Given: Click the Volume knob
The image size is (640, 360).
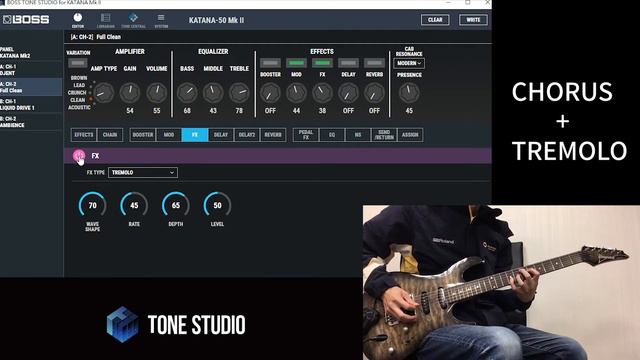Looking at the screenshot, I should (x=157, y=93).
